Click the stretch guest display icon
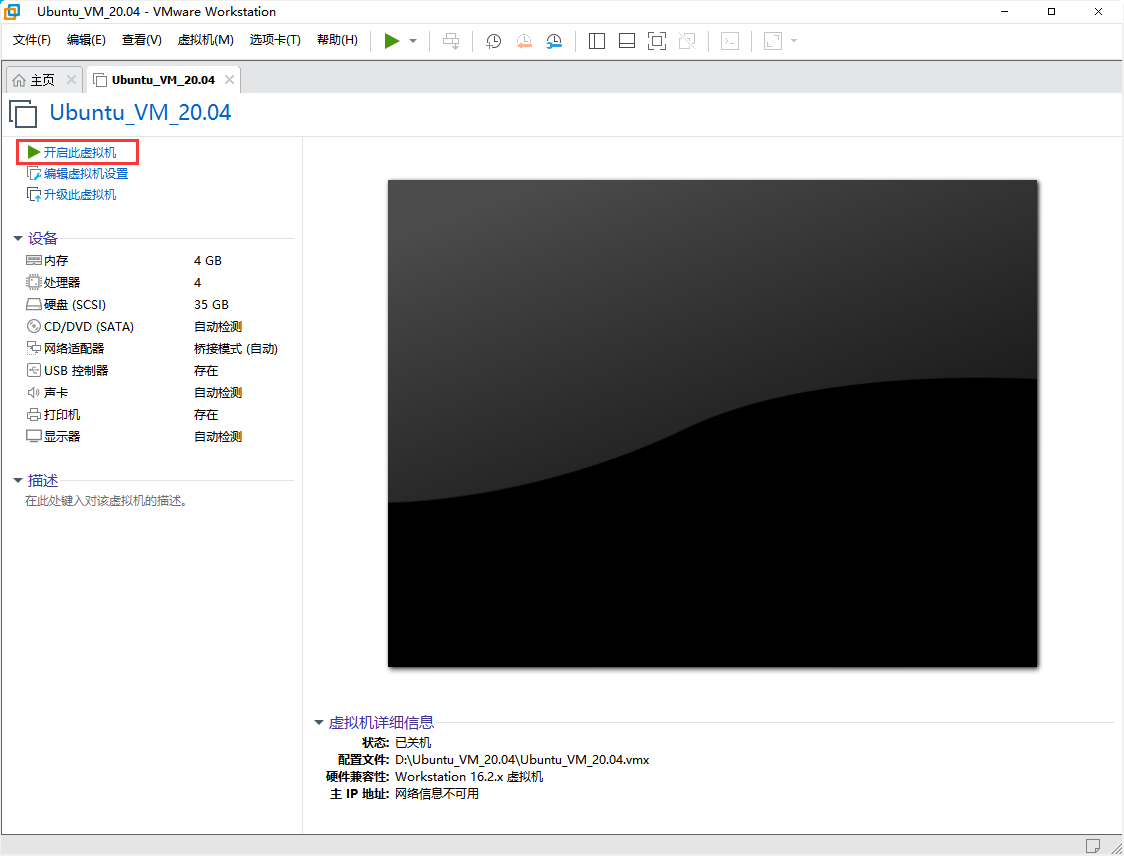 tap(773, 41)
